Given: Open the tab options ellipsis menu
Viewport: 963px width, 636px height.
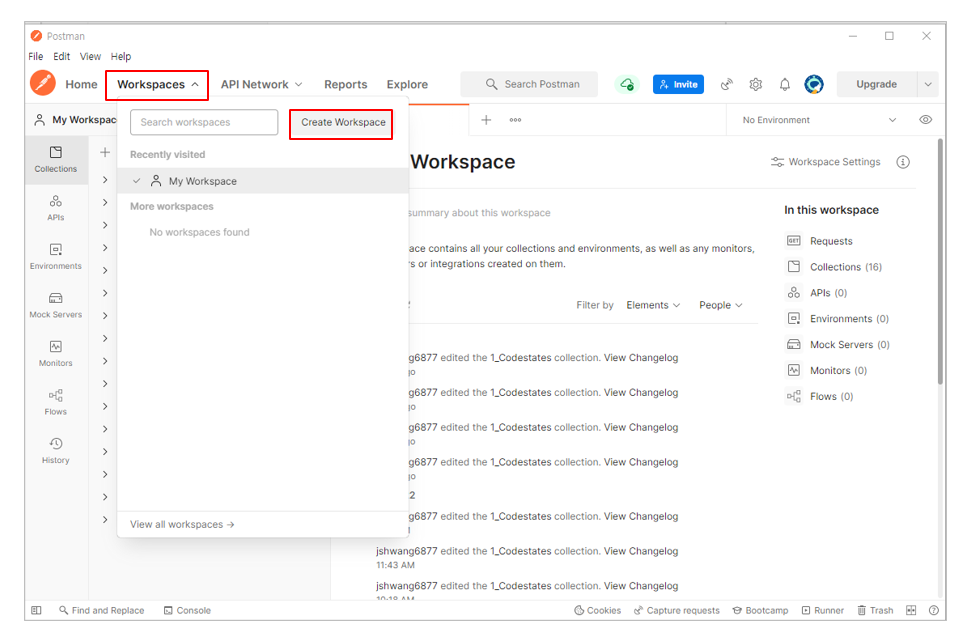Looking at the screenshot, I should [515, 120].
